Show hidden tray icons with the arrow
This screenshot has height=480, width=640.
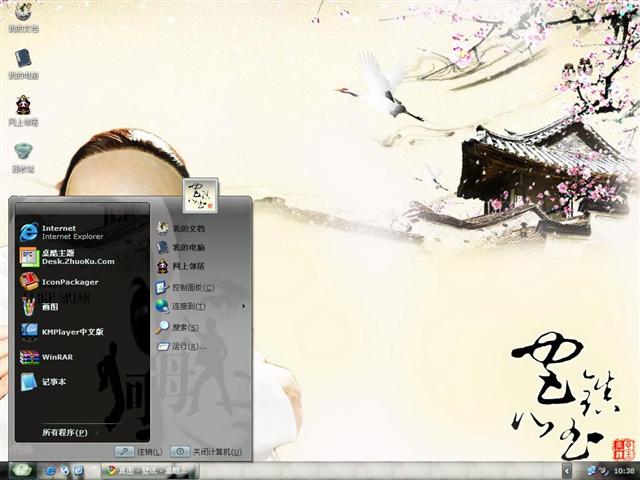coord(567,470)
